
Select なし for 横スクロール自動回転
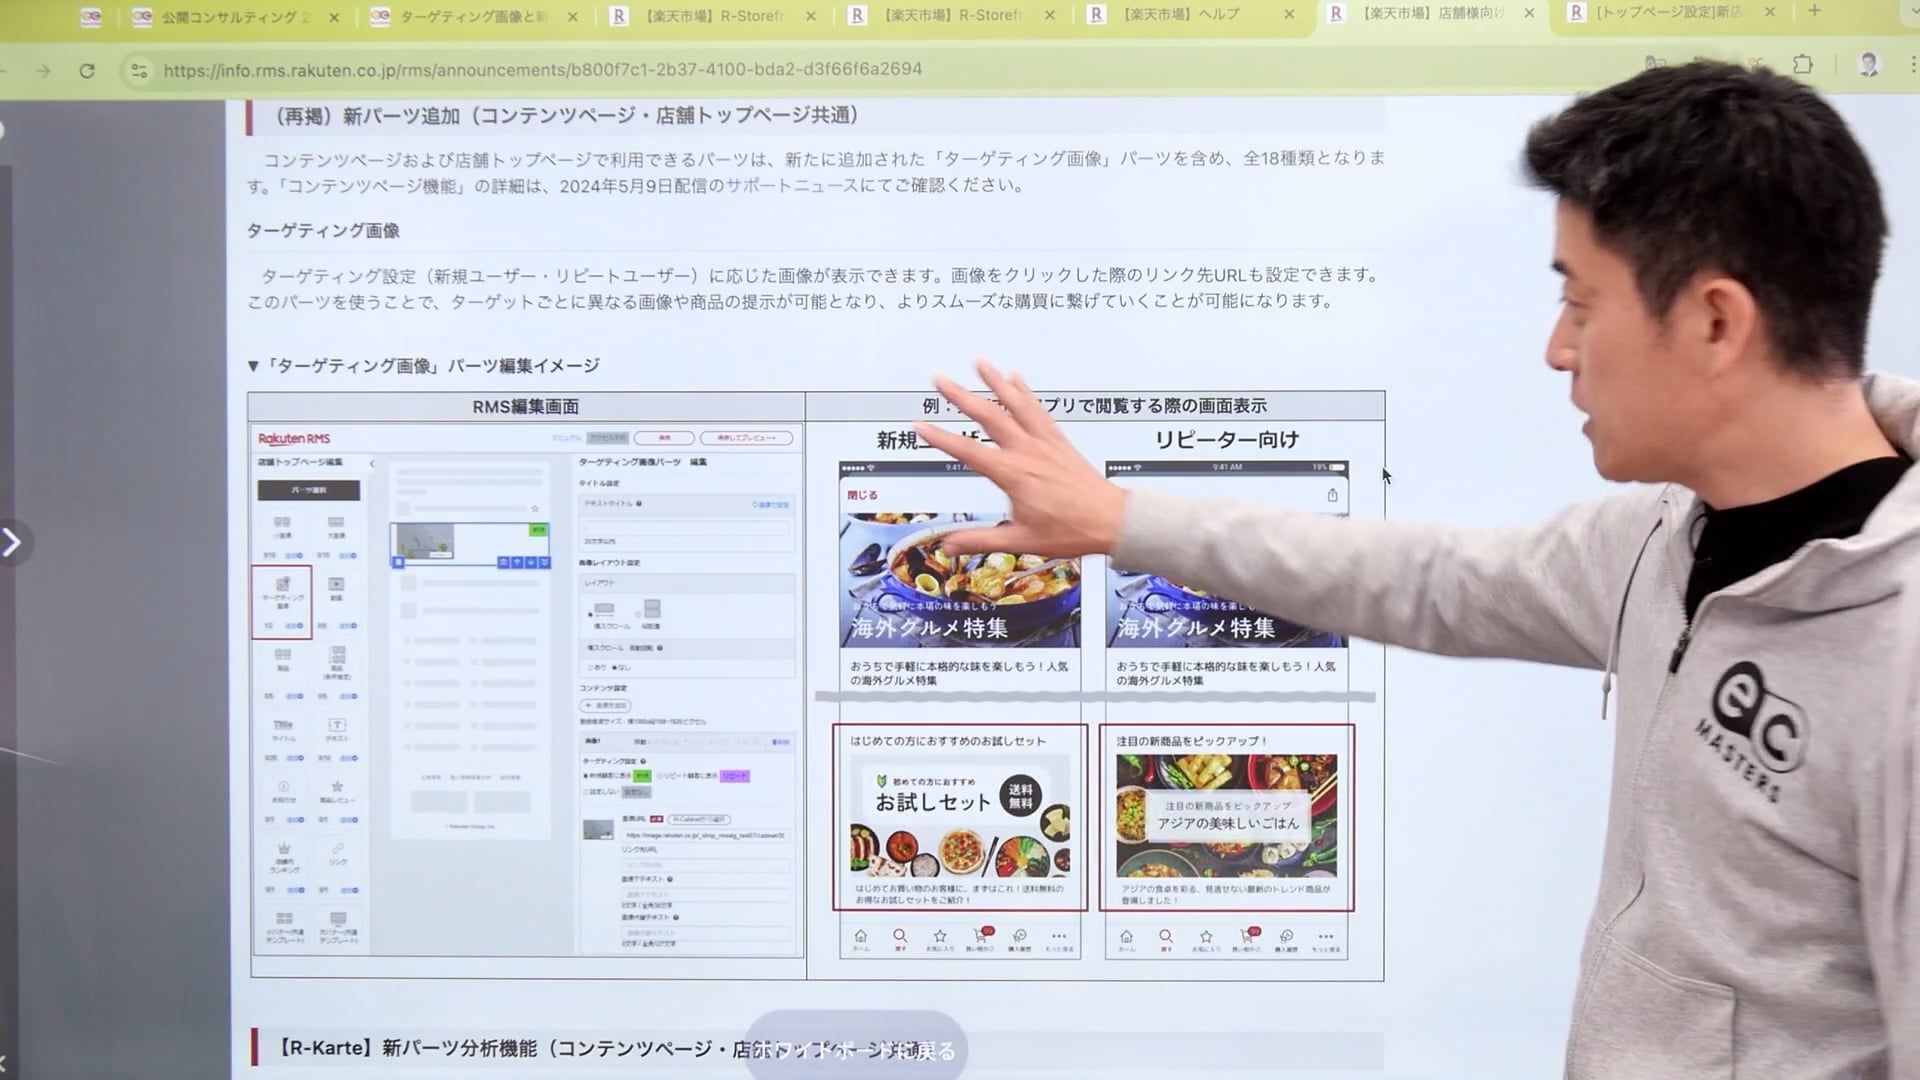pyautogui.click(x=614, y=667)
